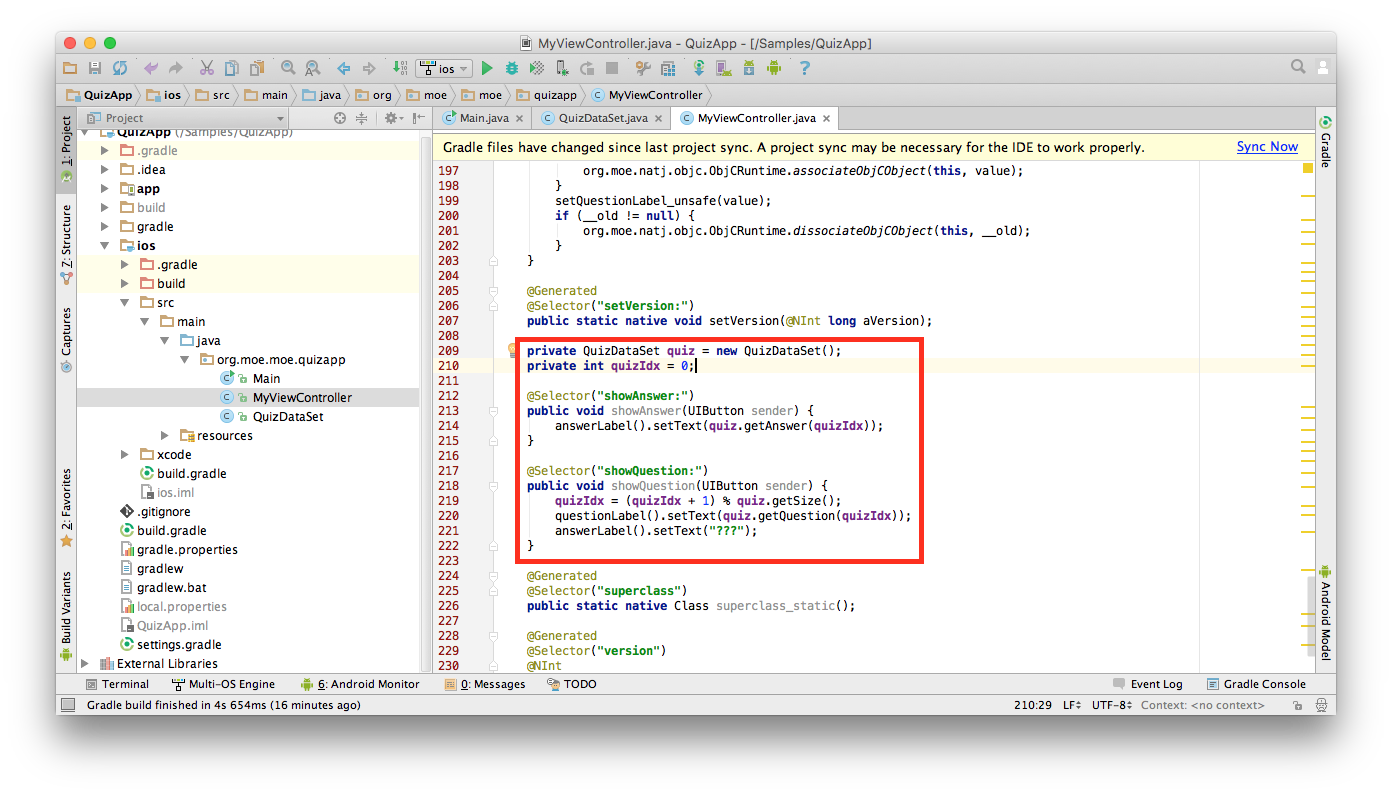The width and height of the screenshot is (1392, 795).
Task: Open the Android Monitor tool window
Action: (x=359, y=684)
